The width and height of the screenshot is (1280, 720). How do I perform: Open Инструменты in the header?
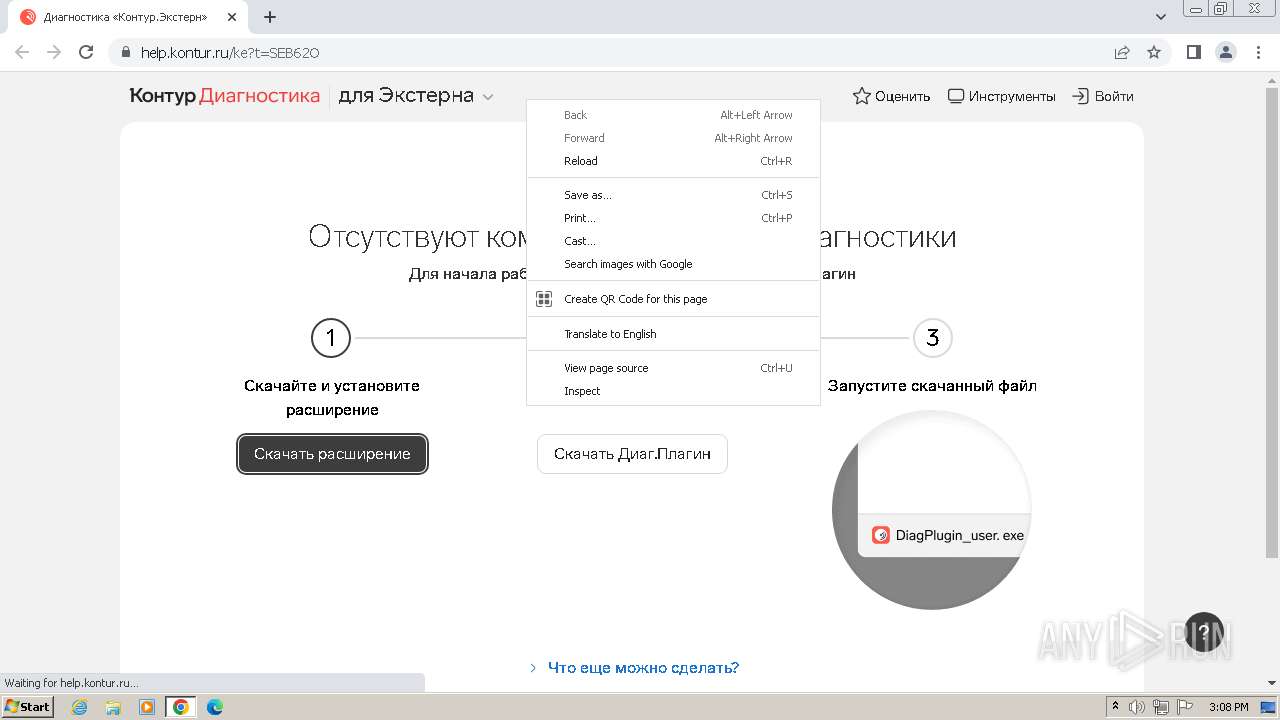pos(1001,96)
